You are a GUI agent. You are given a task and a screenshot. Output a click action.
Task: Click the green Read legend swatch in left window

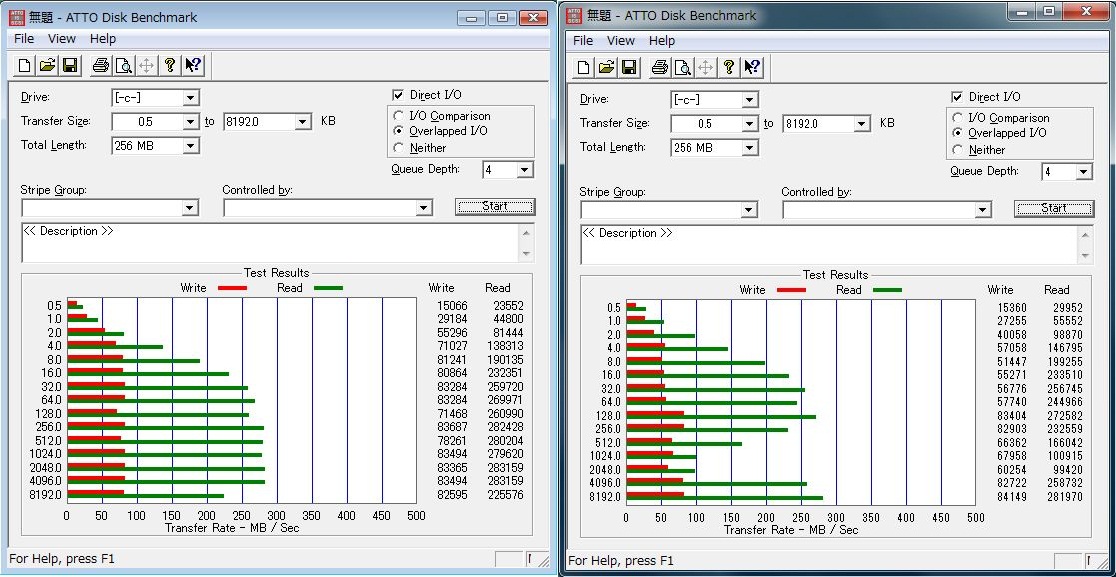pos(327,288)
